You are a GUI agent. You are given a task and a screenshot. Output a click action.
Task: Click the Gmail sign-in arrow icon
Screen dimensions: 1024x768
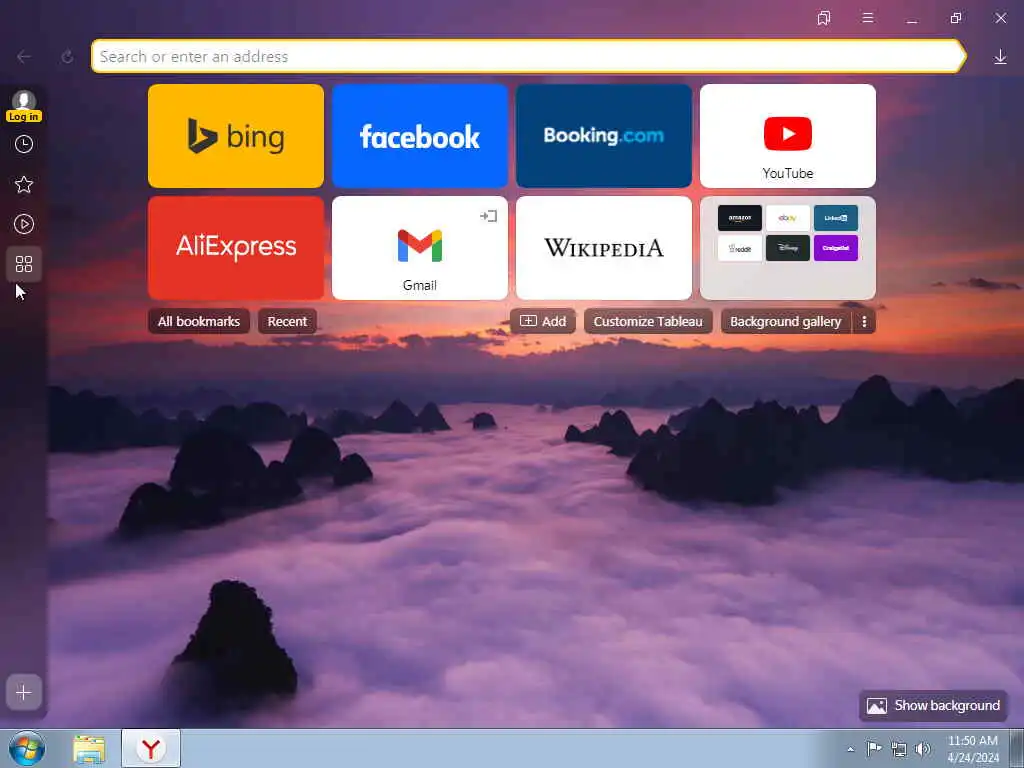tap(488, 216)
